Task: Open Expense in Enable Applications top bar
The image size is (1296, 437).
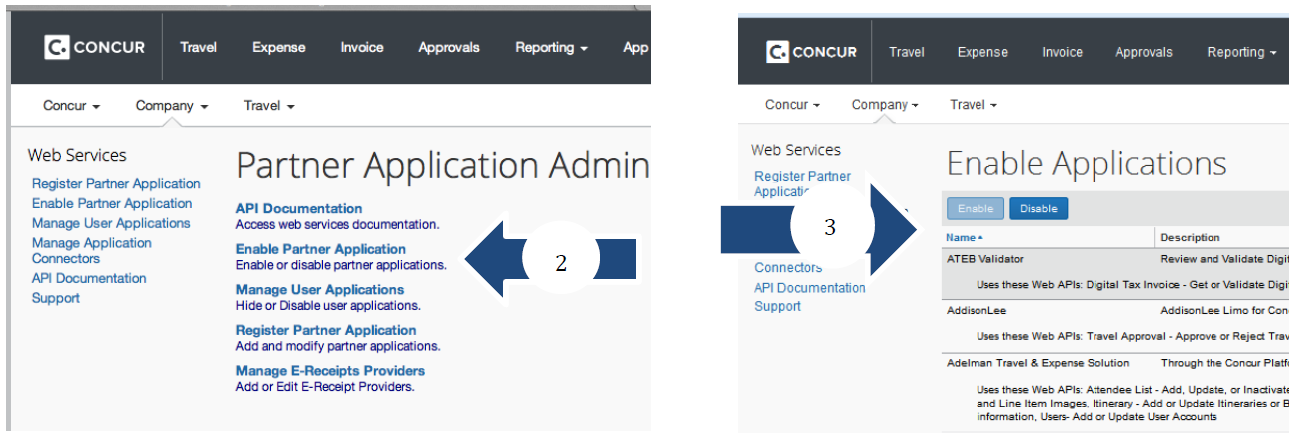Action: coord(983,52)
